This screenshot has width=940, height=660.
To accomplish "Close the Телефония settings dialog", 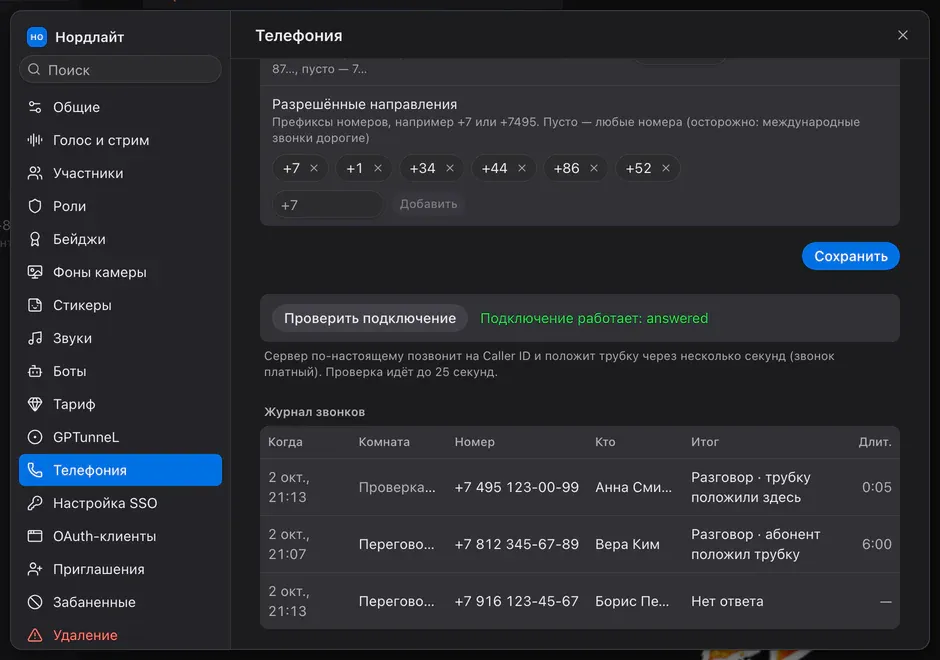I will 902,35.
